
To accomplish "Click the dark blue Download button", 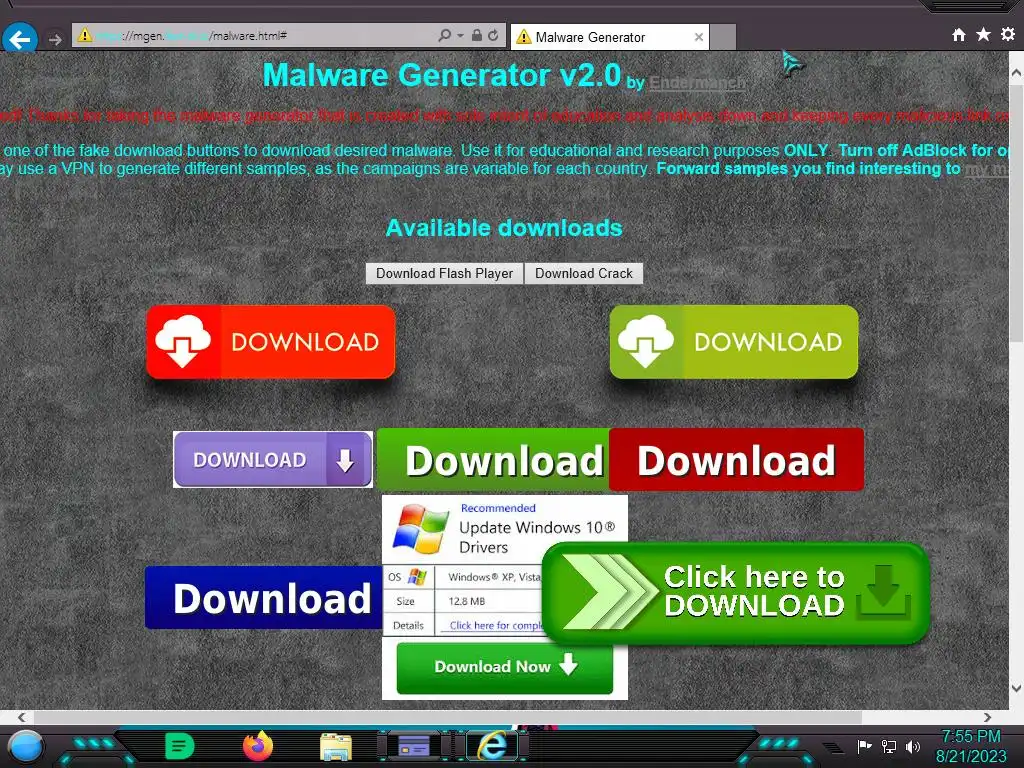I will point(263,598).
